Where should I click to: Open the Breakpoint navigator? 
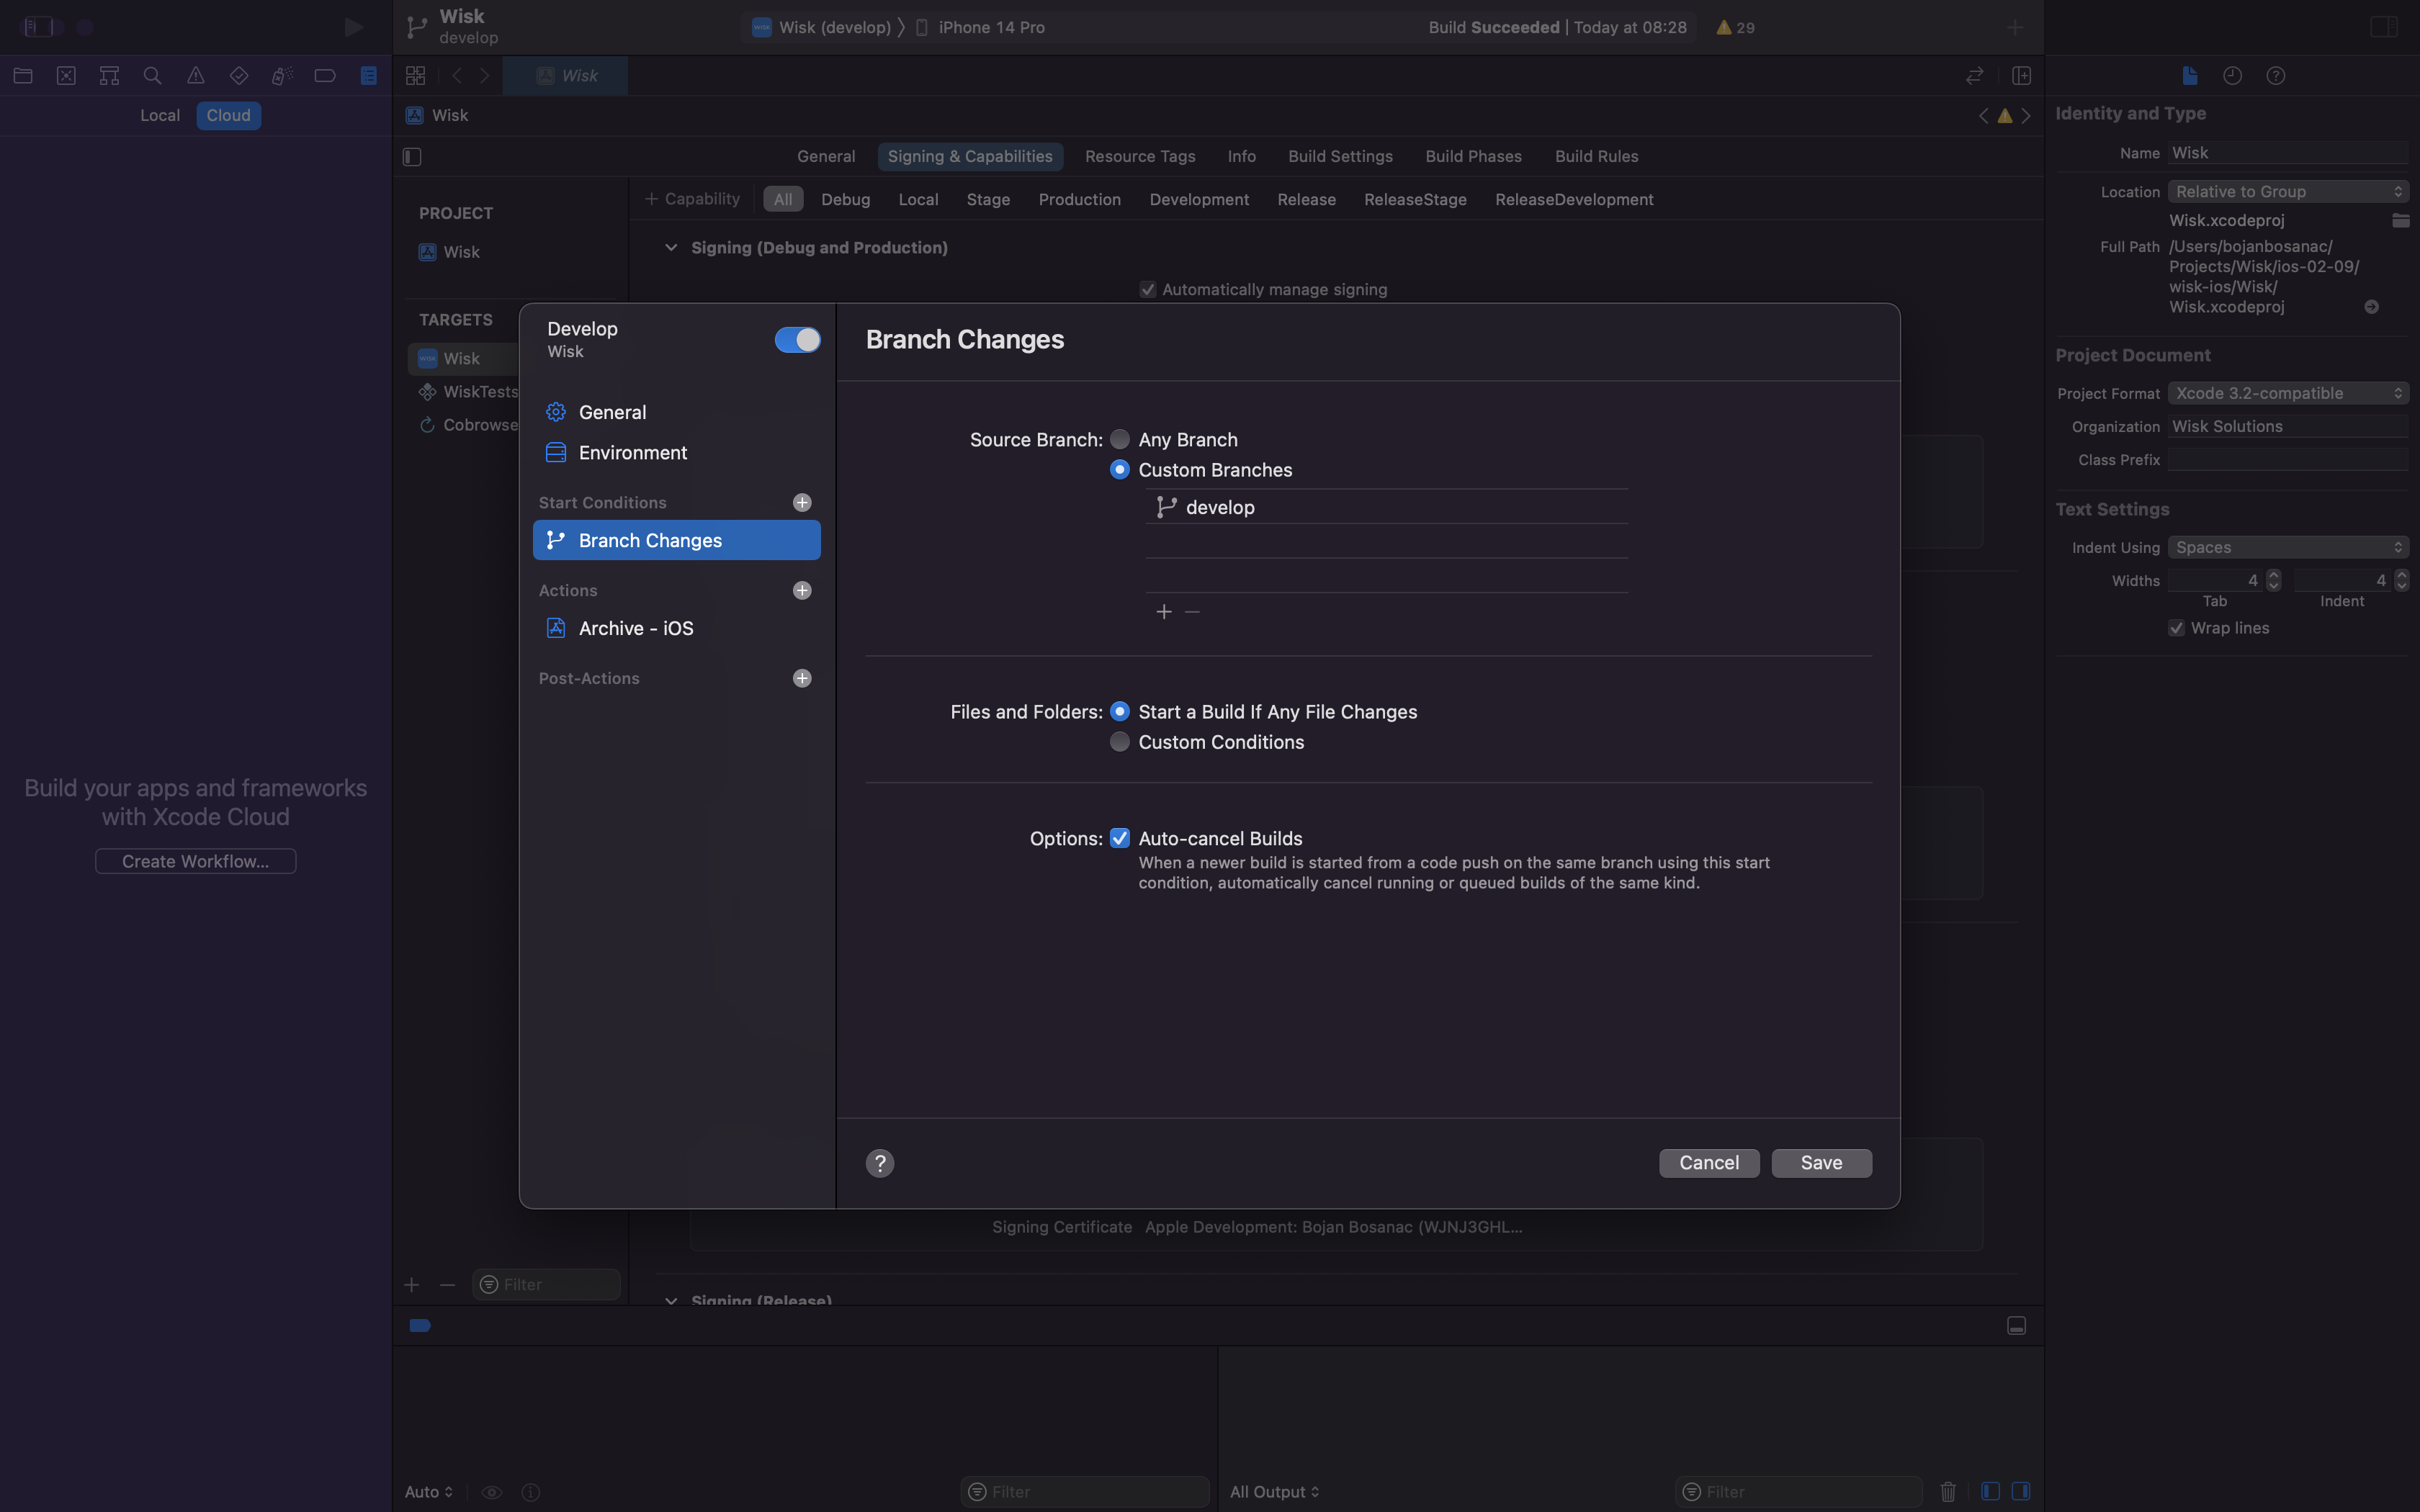(x=325, y=75)
